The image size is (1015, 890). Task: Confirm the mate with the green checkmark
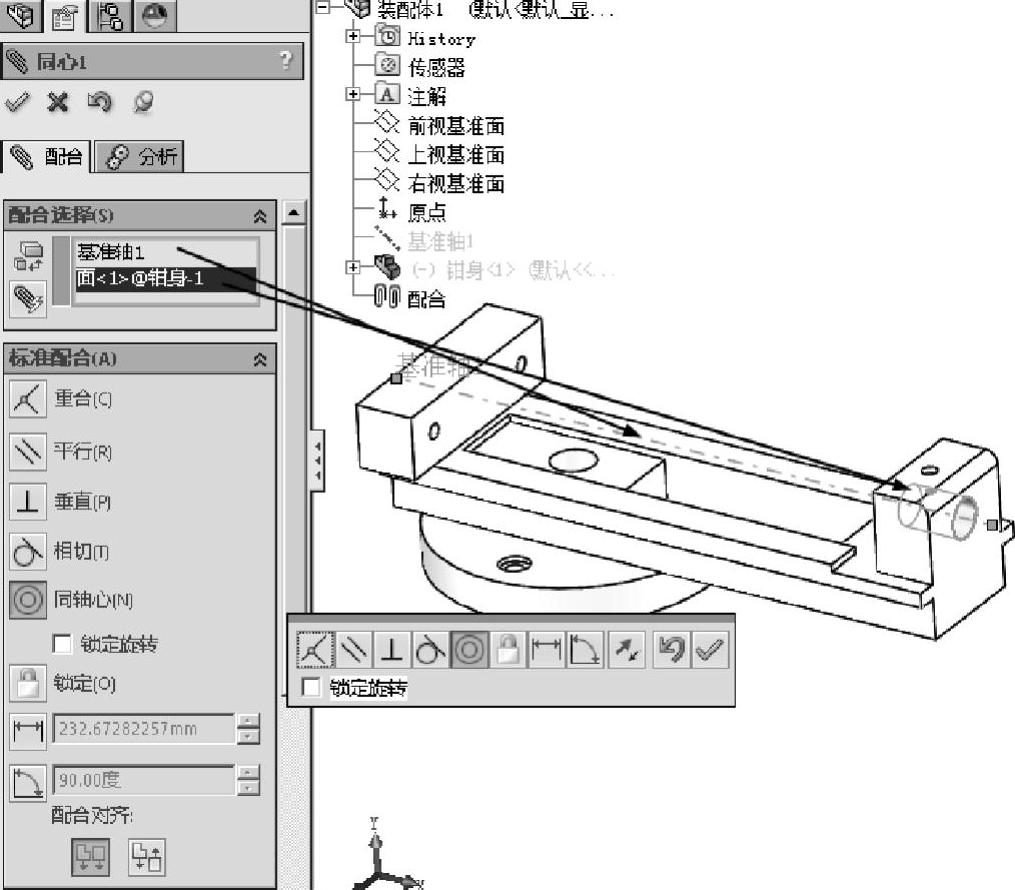click(x=17, y=102)
